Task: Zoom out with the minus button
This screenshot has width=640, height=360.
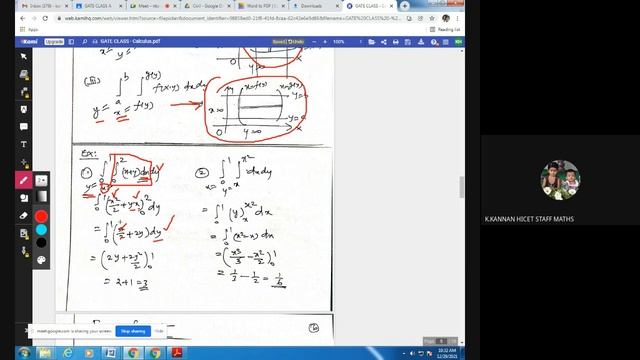Action: [x=314, y=42]
